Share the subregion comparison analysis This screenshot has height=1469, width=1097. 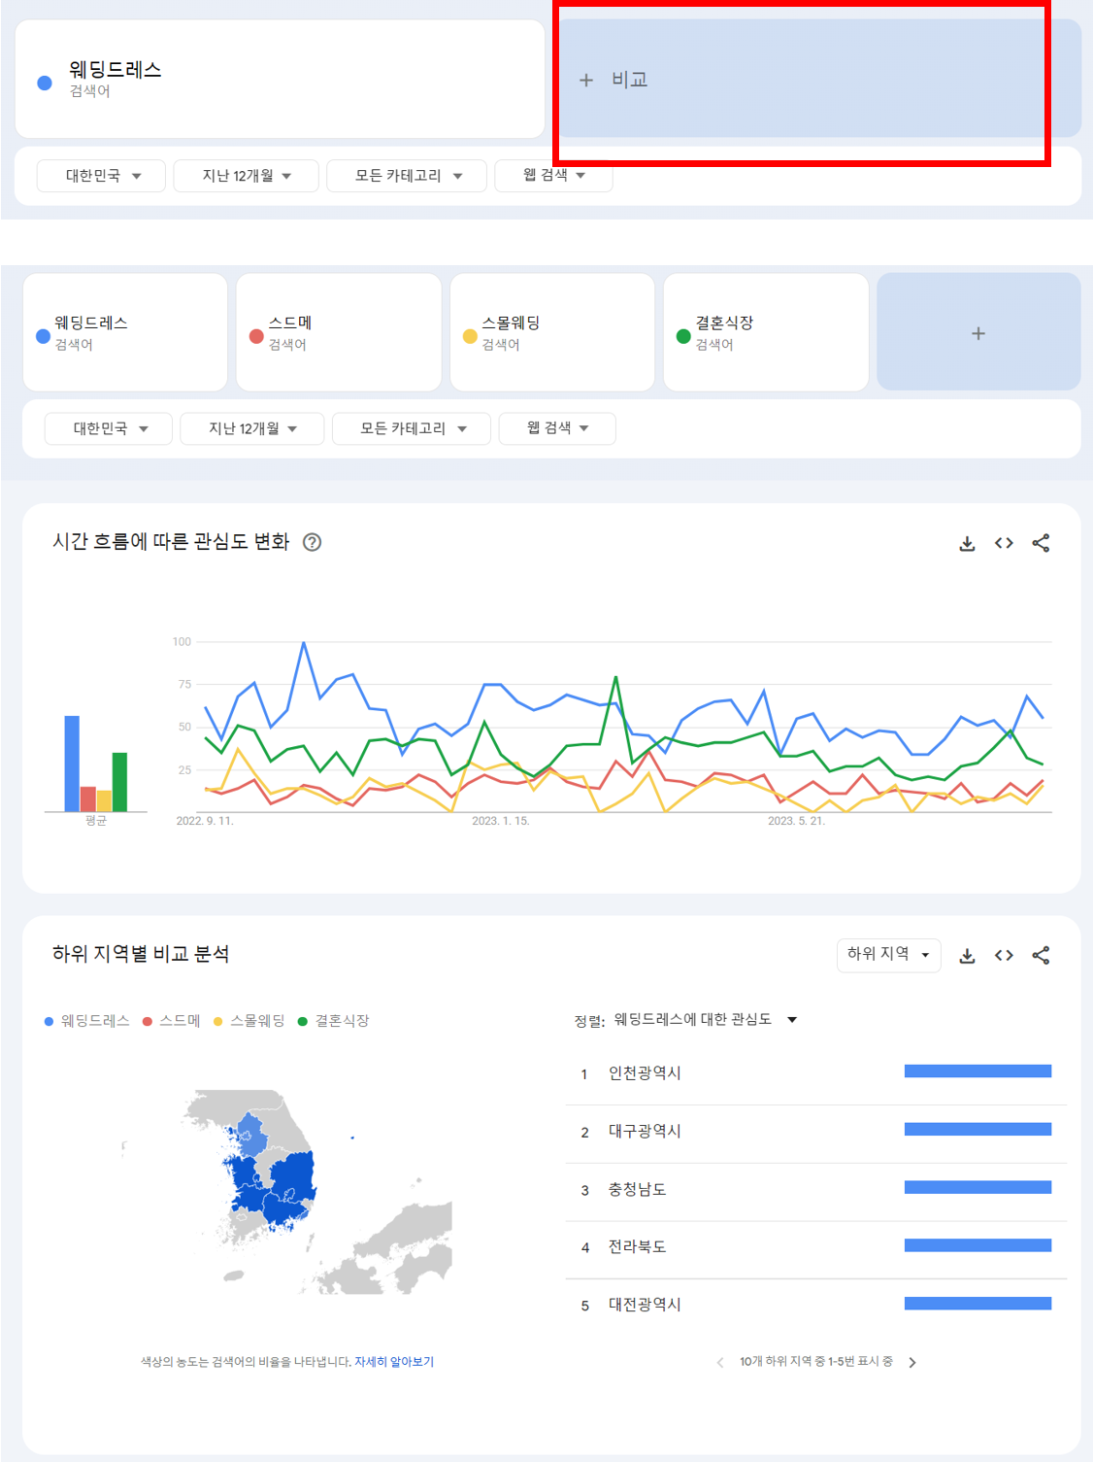(1040, 955)
